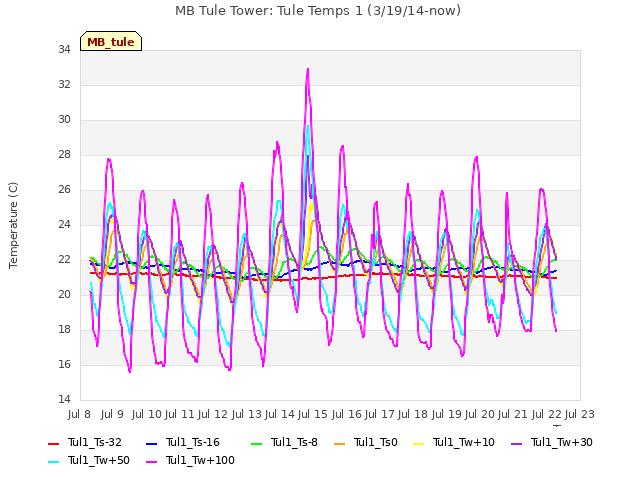Click the yellow Tul1_Tw+10 legend swatch
The width and height of the screenshot is (640, 480).
click(x=418, y=443)
